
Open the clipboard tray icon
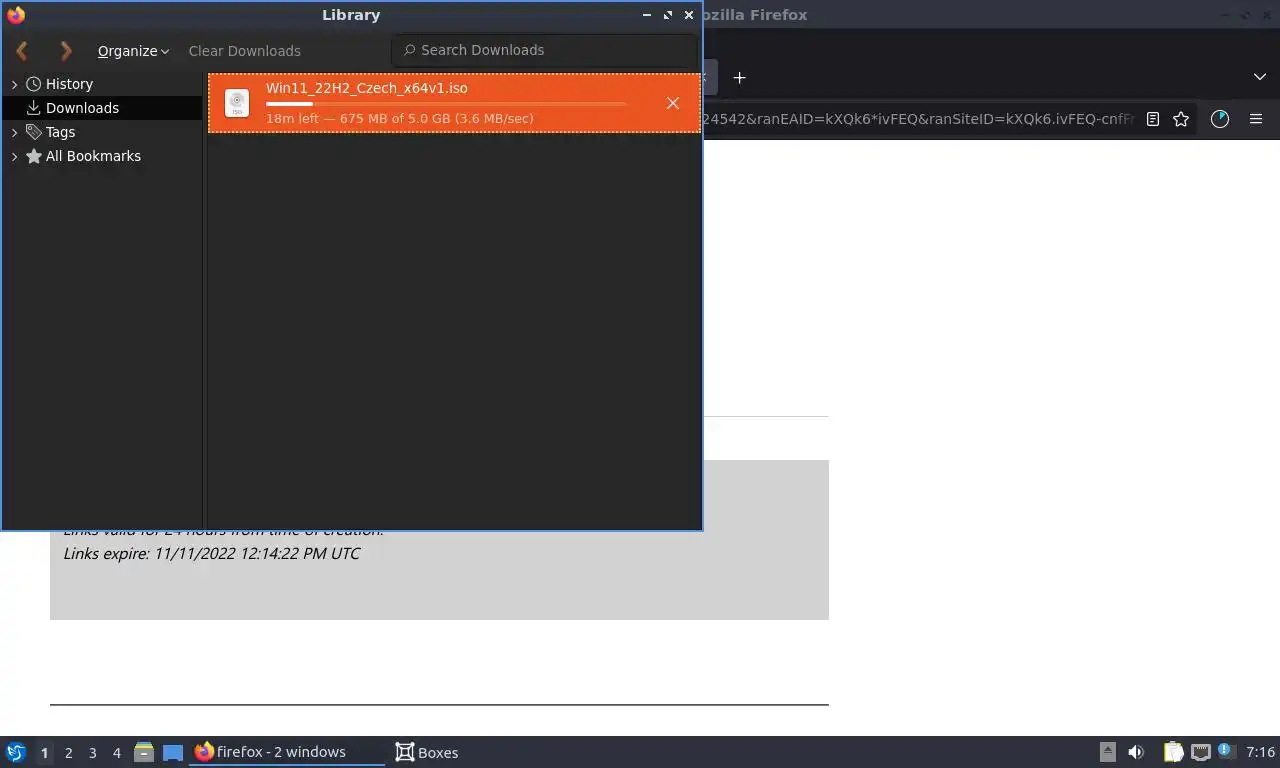1173,752
